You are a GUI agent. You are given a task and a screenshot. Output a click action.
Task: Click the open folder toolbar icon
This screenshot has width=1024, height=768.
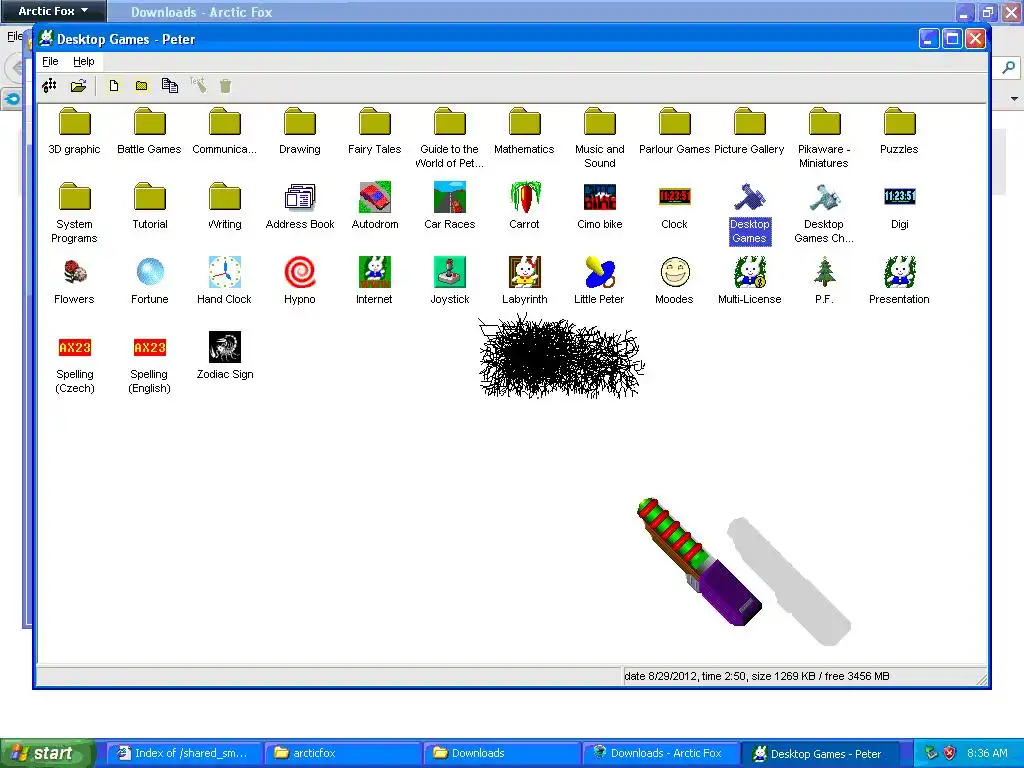point(78,86)
